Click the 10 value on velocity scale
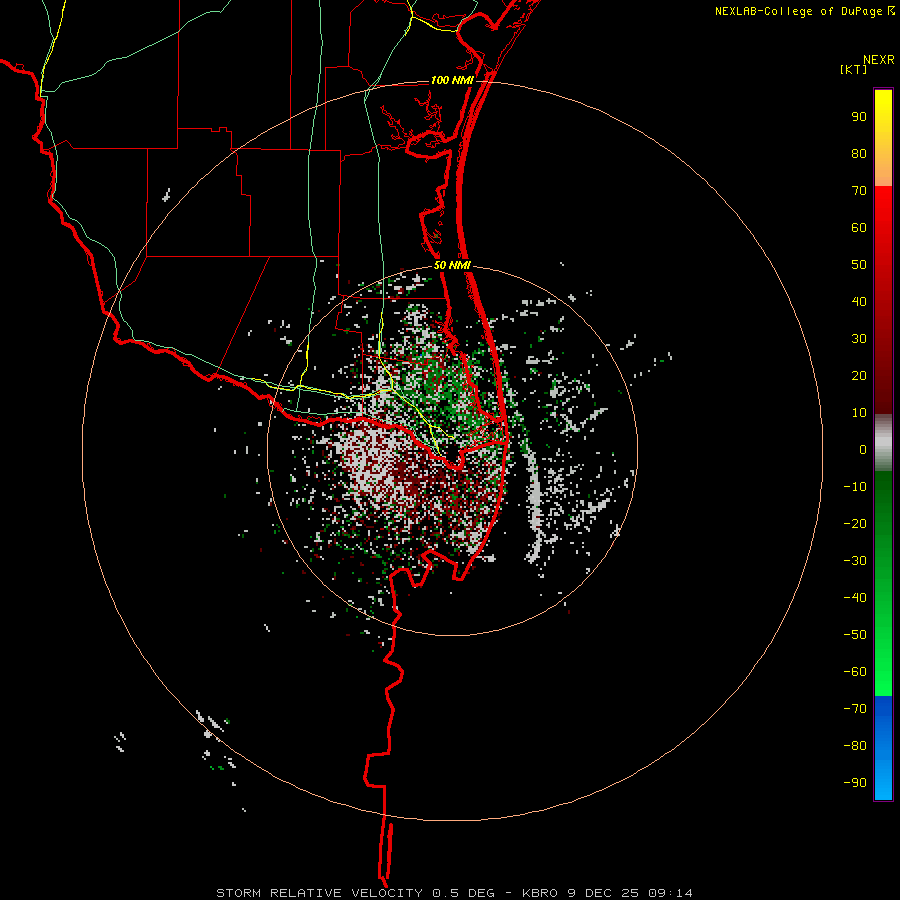The image size is (900, 900). 859,413
